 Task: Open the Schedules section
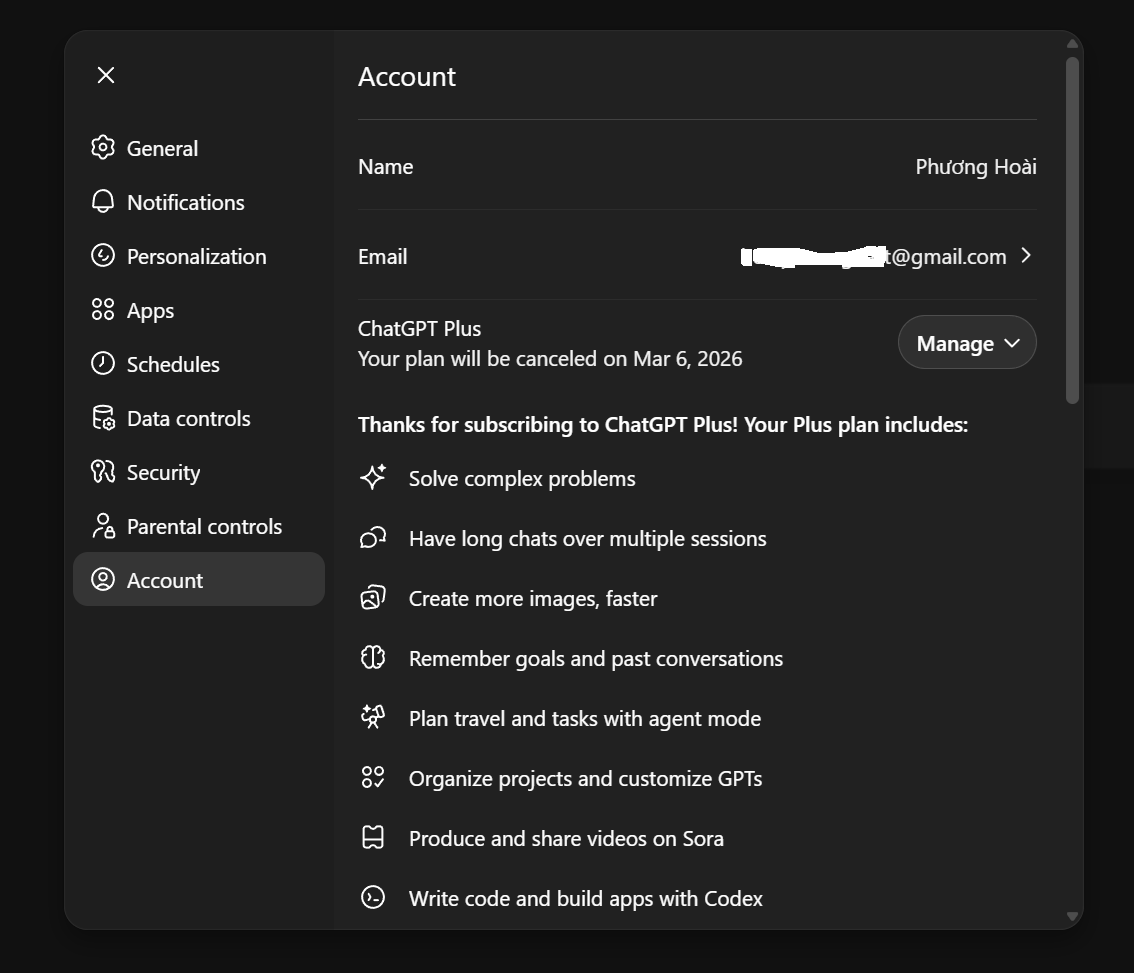pos(199,365)
